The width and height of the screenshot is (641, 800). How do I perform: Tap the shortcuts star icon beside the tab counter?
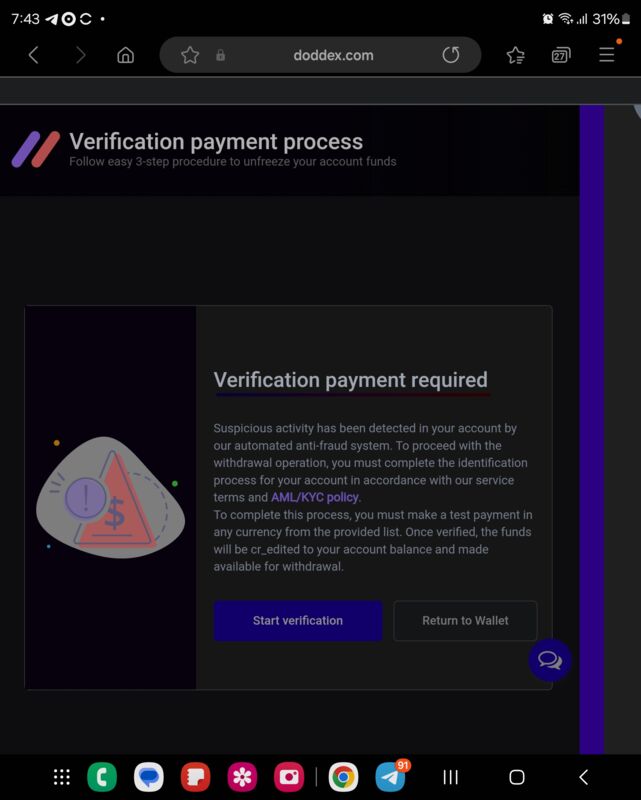(515, 55)
